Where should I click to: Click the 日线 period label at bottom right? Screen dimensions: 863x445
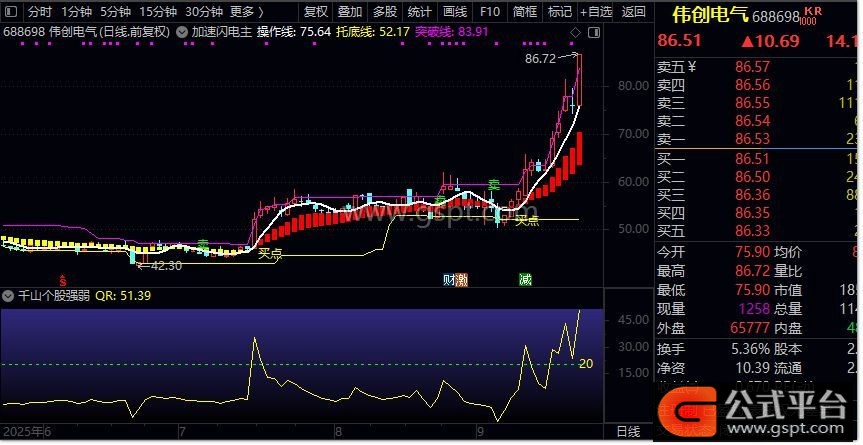(x=627, y=432)
